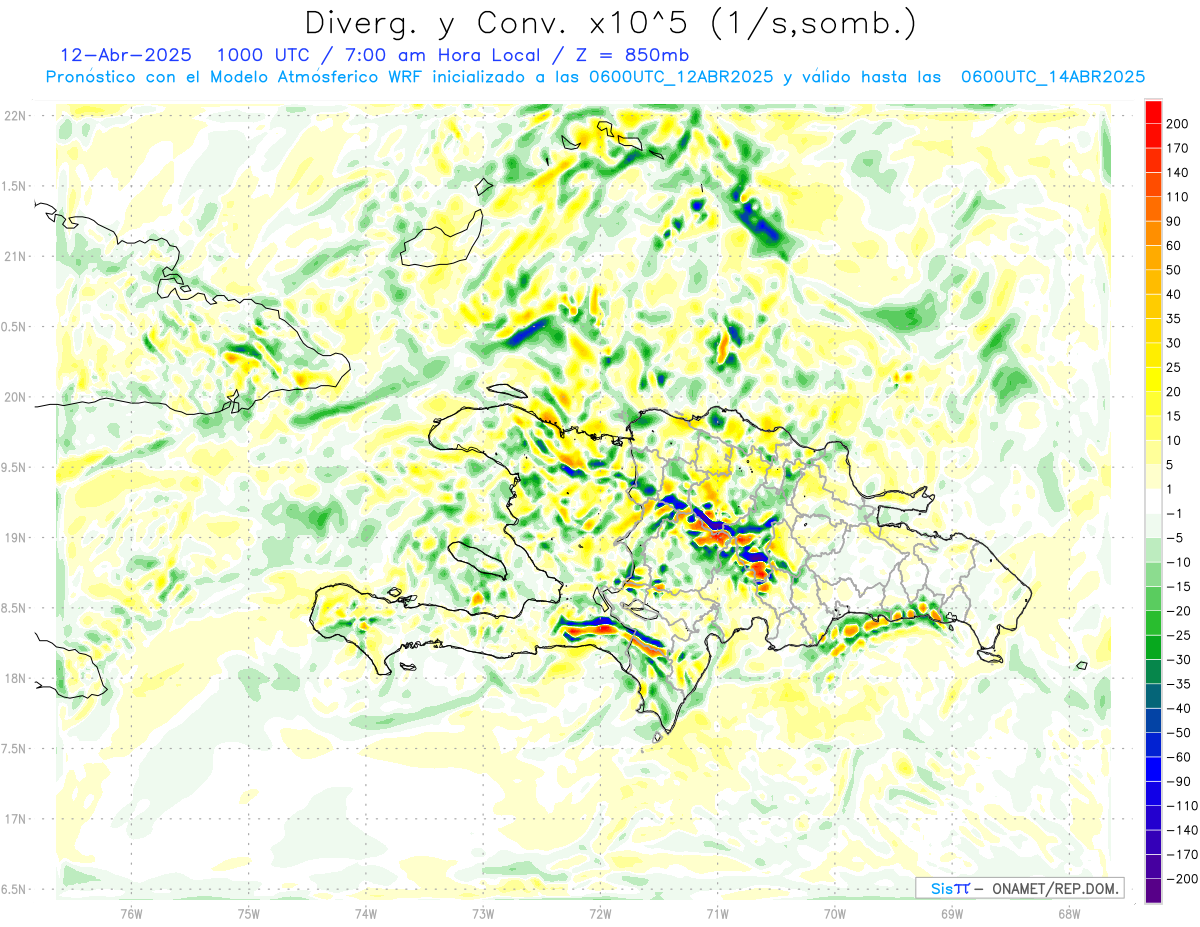1200x927 pixels.
Task: Click the latitude label 19N
Action: click(15, 538)
